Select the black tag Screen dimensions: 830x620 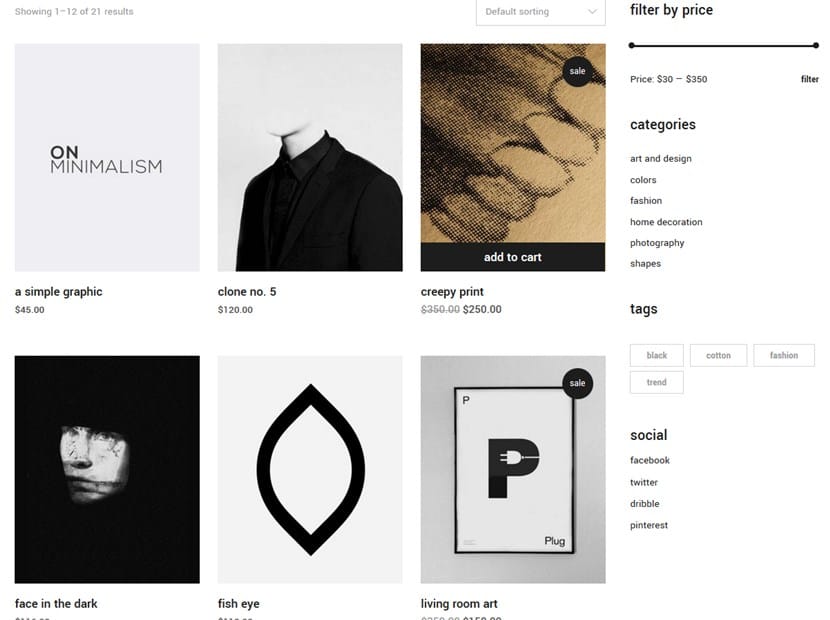pyautogui.click(x=656, y=355)
